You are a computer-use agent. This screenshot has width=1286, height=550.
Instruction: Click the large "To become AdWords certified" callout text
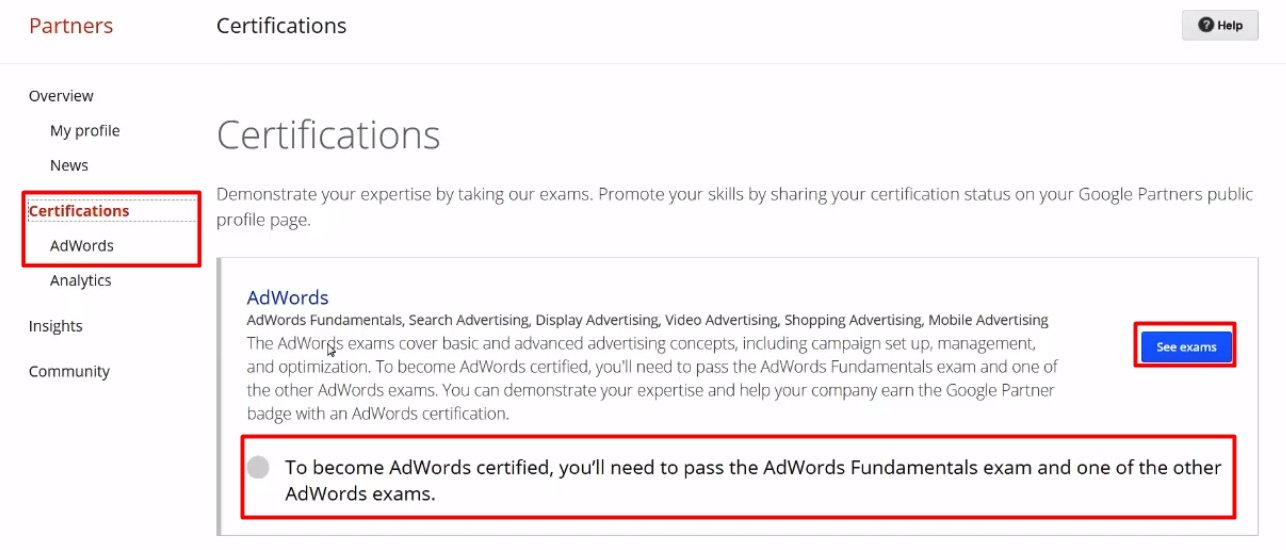point(752,480)
